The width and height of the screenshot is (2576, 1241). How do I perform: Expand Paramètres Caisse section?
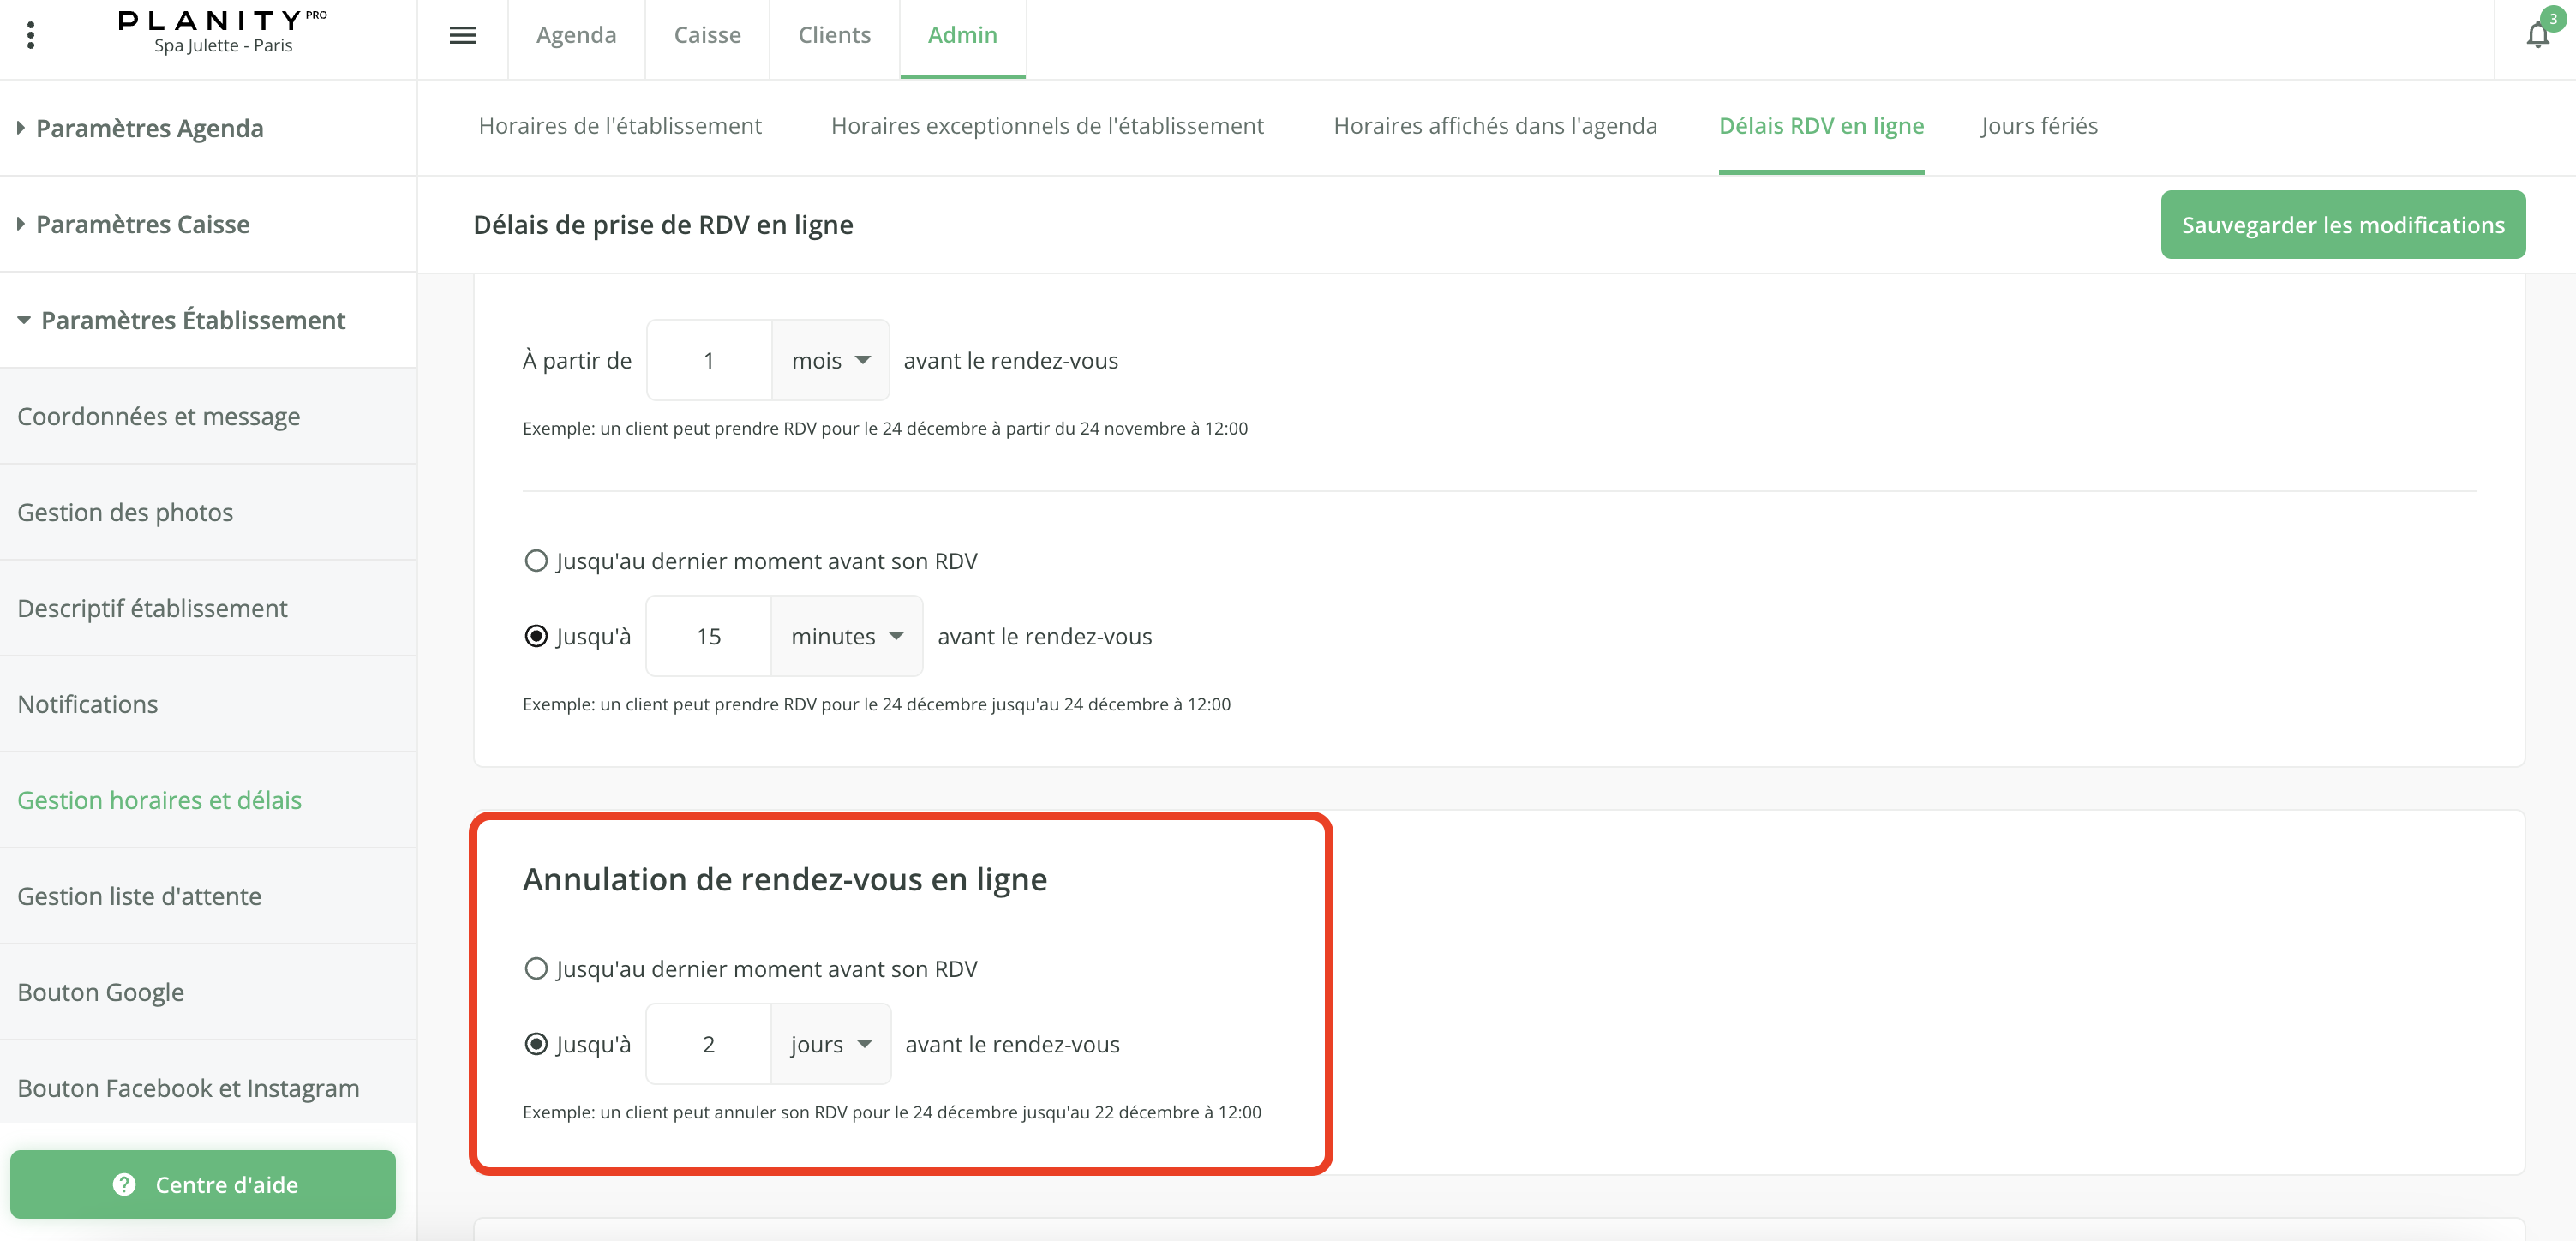pyautogui.click(x=142, y=224)
